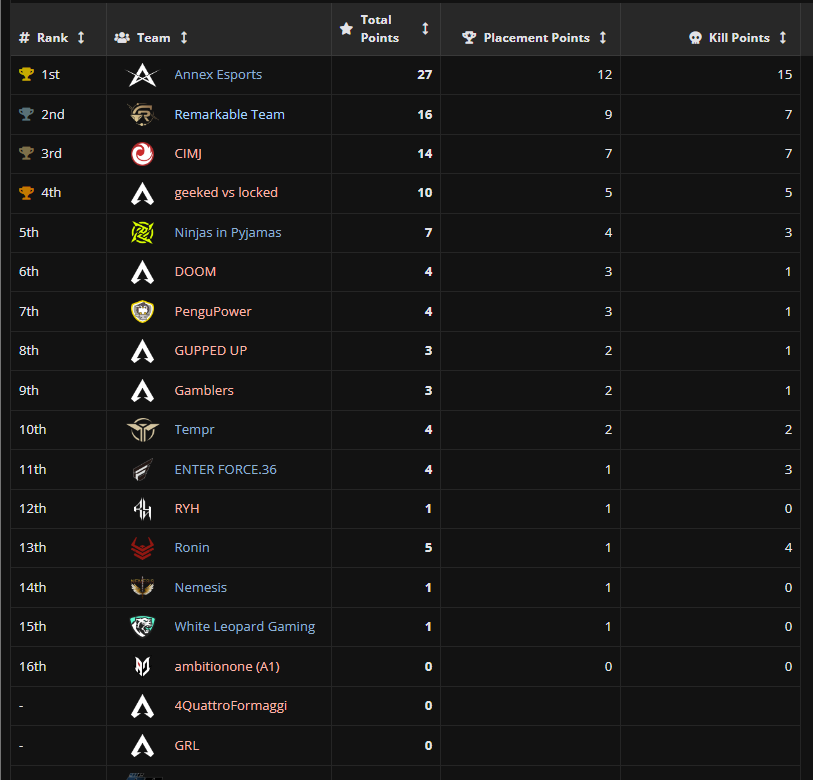Open the geeked vs locked team link

[226, 192]
